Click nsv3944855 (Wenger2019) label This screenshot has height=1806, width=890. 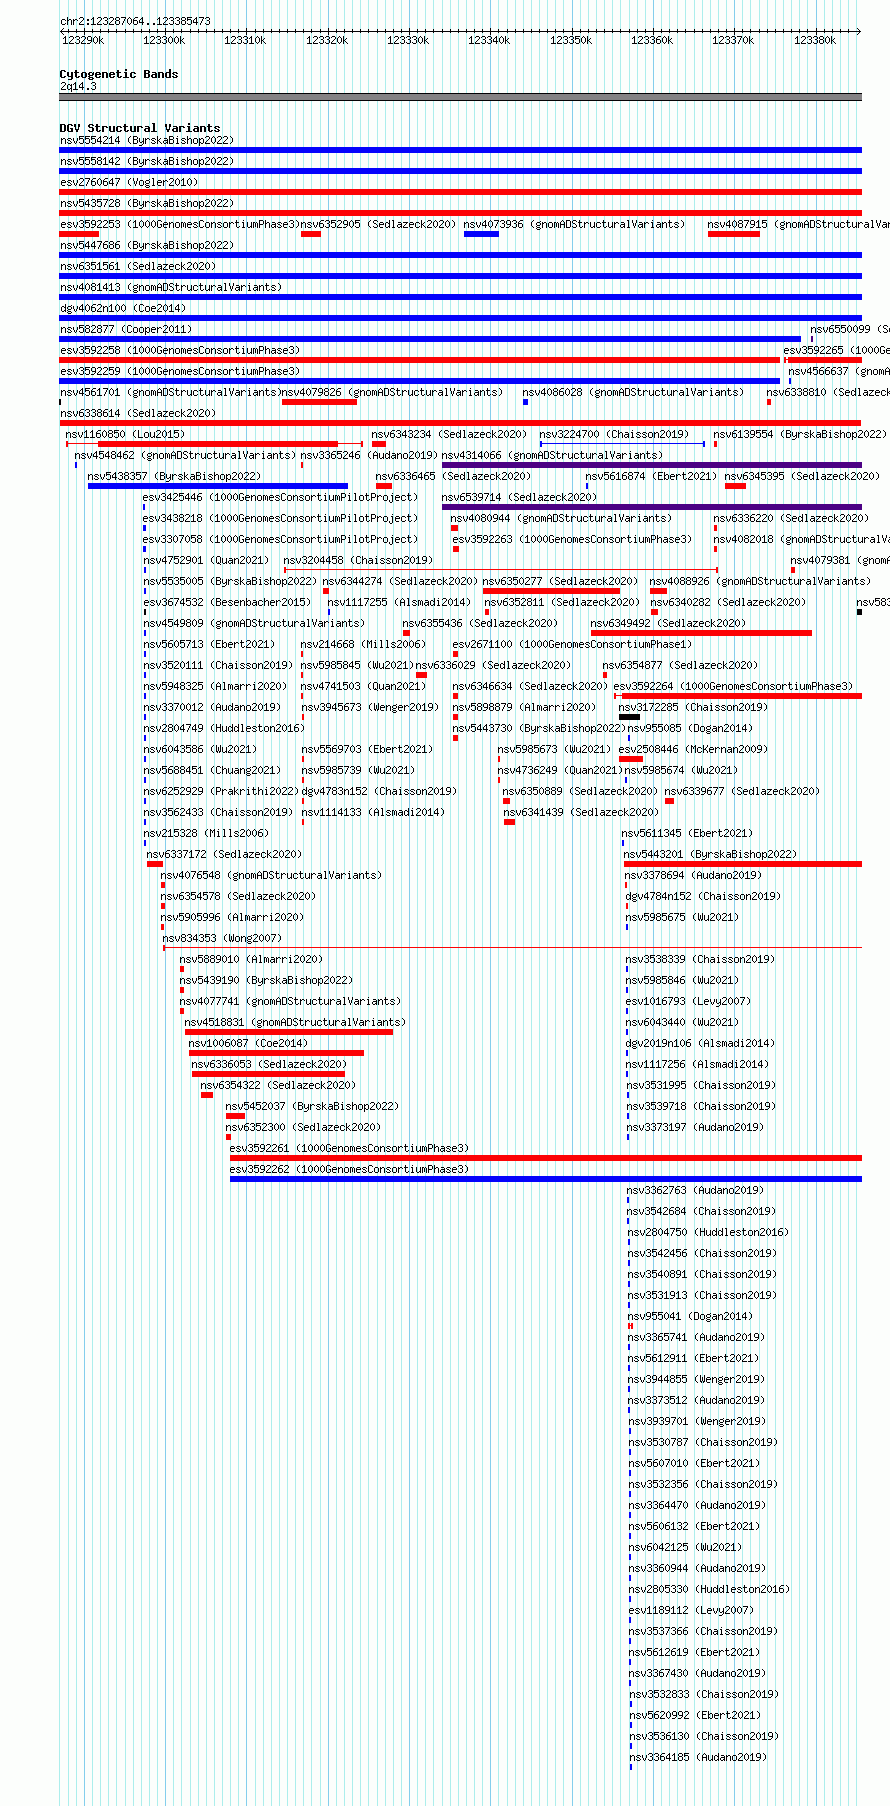697,1380
